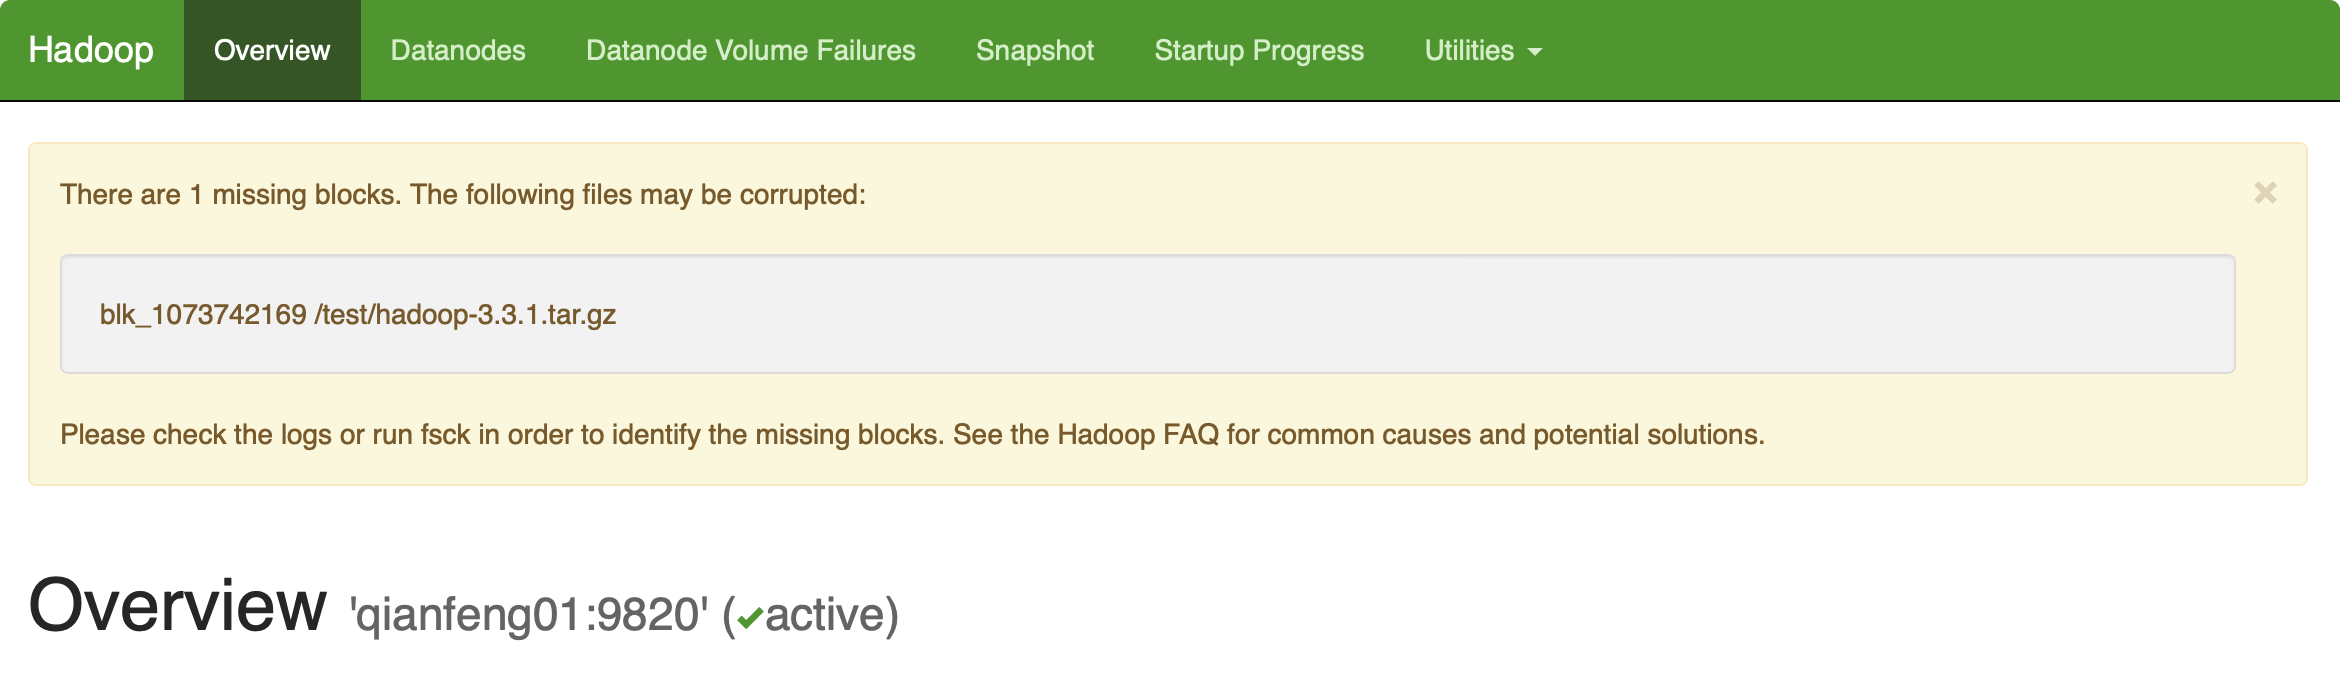The width and height of the screenshot is (2340, 674).
Task: Click inside the gray corrupted files box
Action: (x=1400, y=314)
